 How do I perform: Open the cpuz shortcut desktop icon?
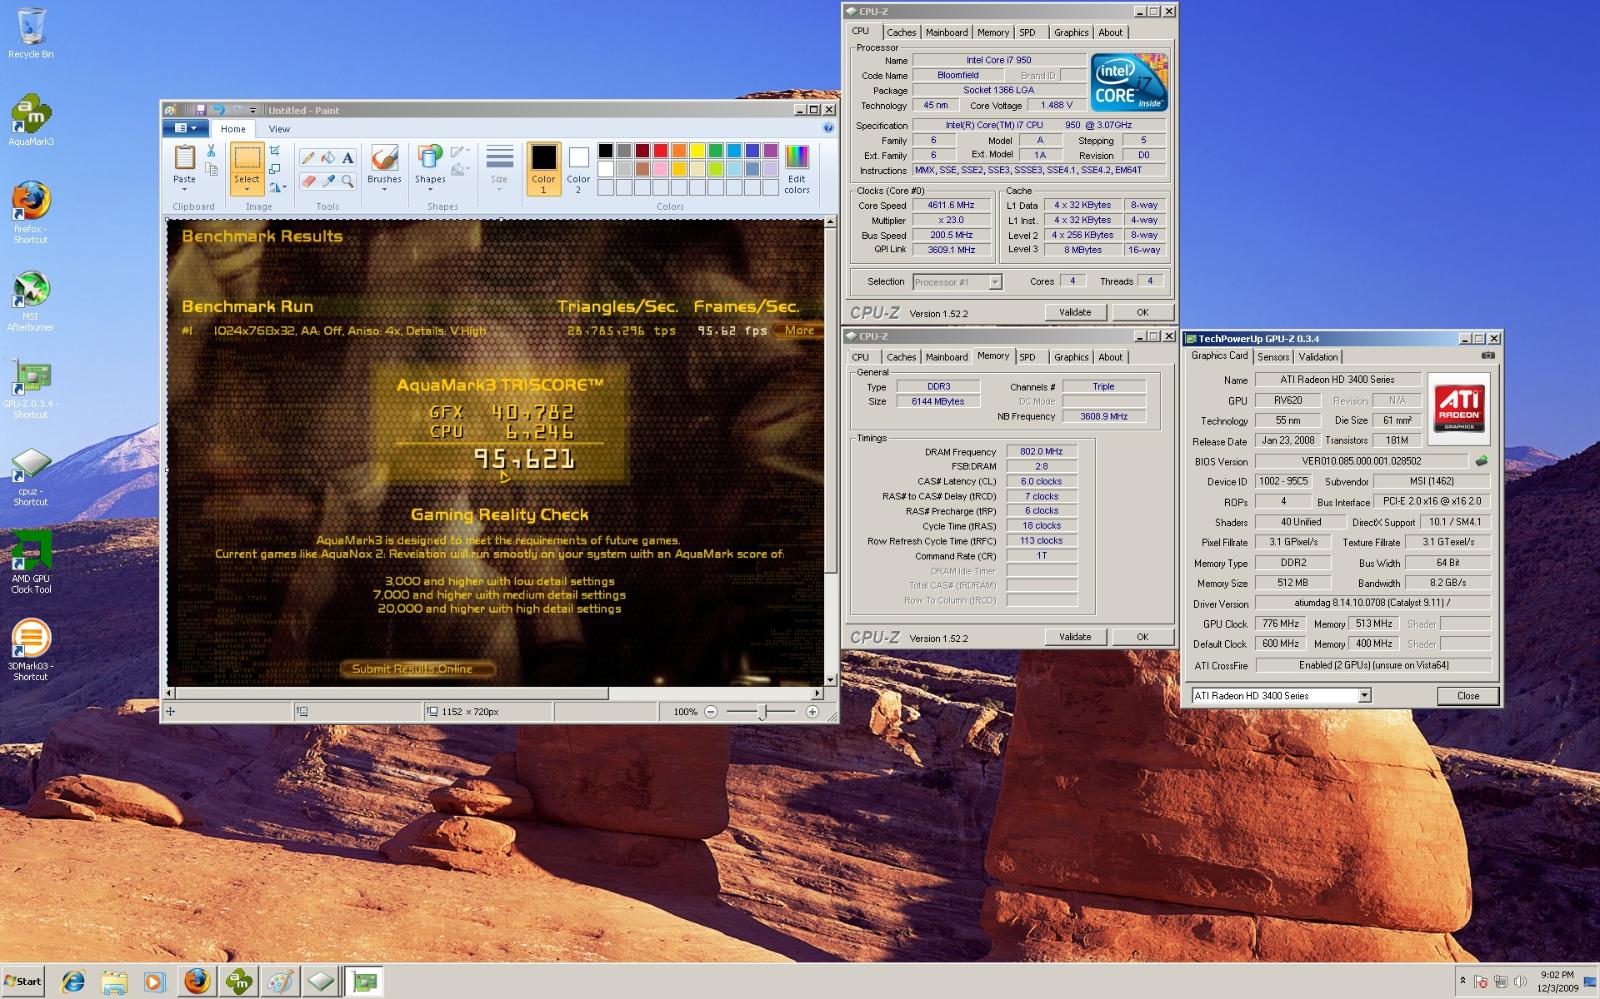pos(31,476)
